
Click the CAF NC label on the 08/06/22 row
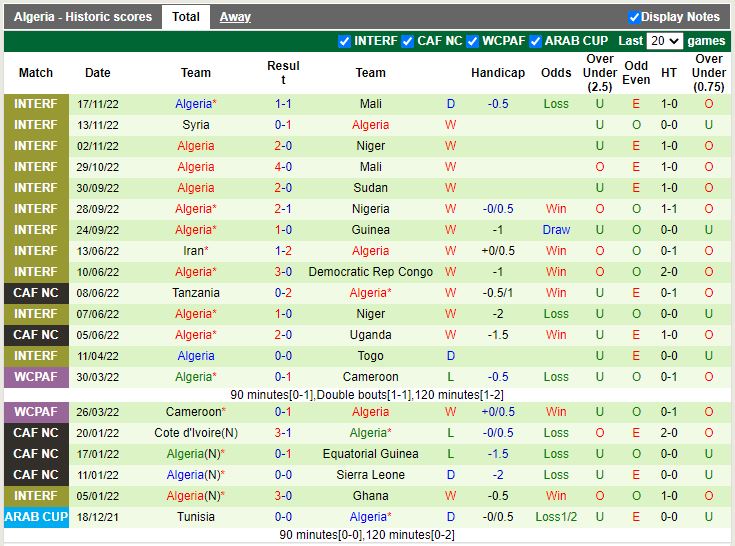coord(36,293)
